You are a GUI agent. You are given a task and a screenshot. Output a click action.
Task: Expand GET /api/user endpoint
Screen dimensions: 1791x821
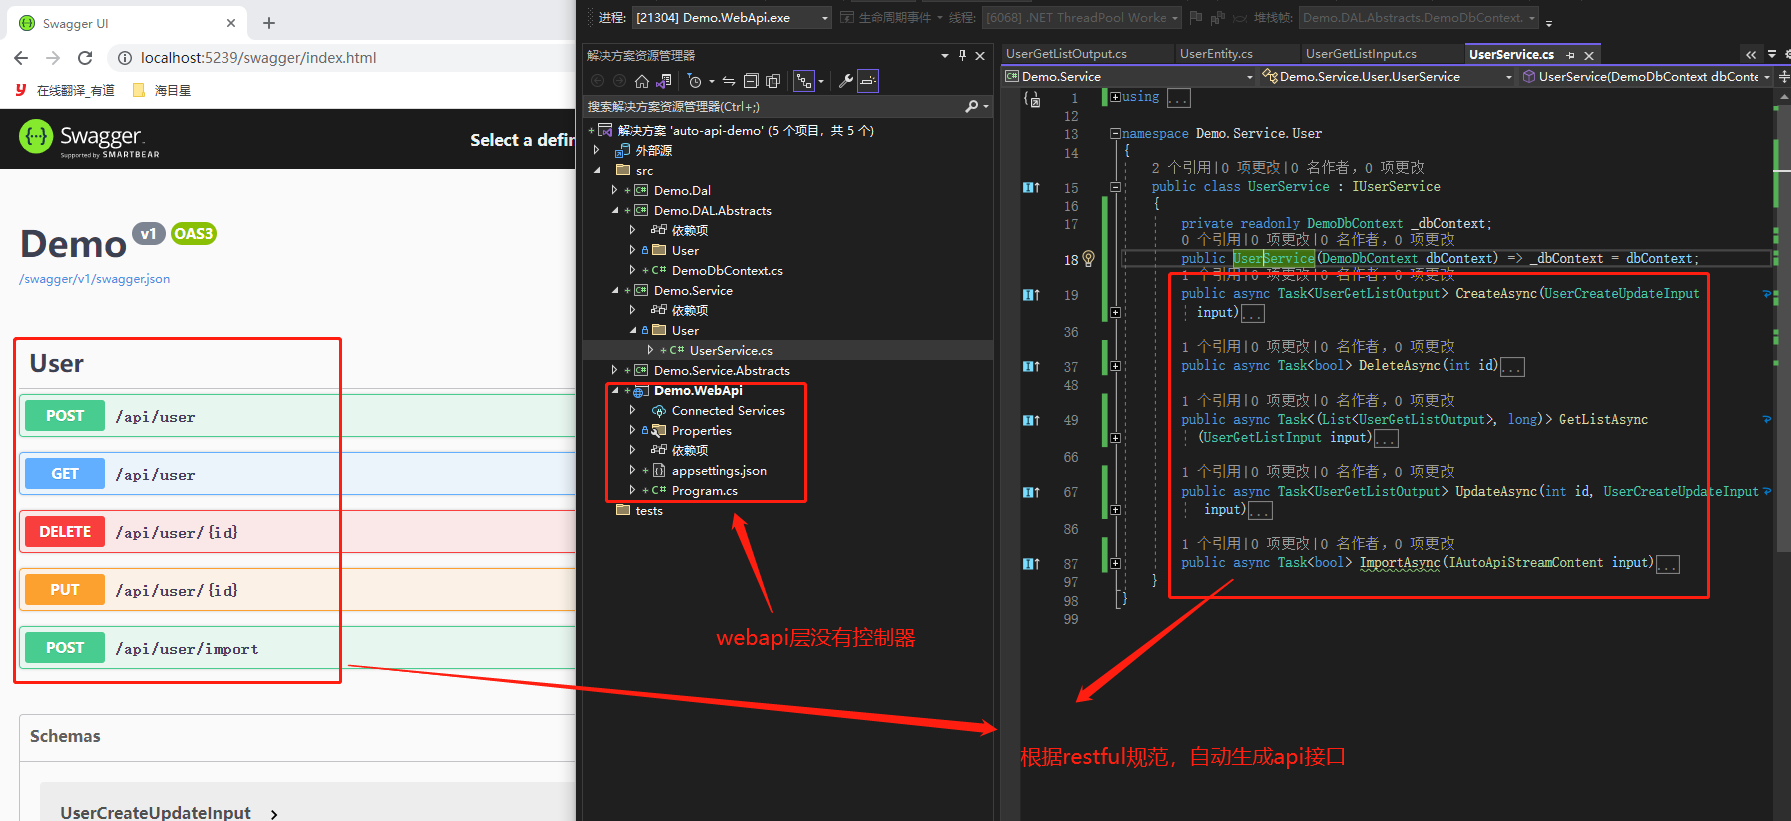pos(298,474)
